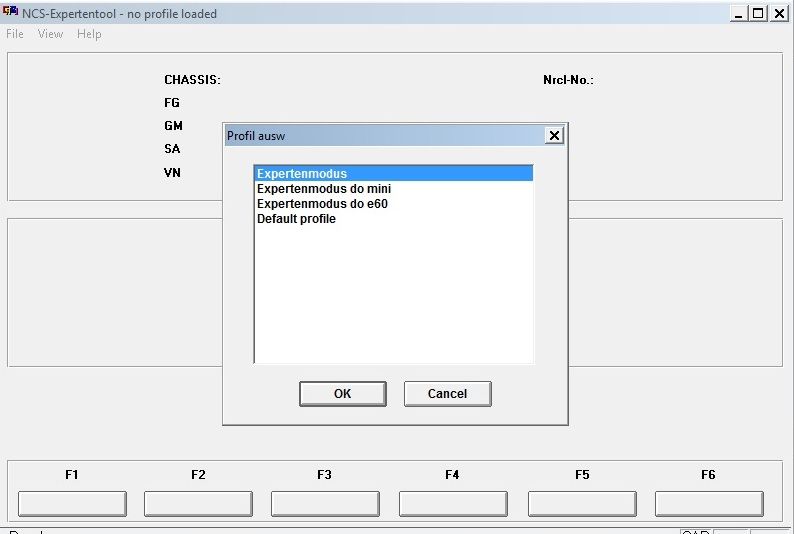Click the blank F2 function button

(198, 504)
